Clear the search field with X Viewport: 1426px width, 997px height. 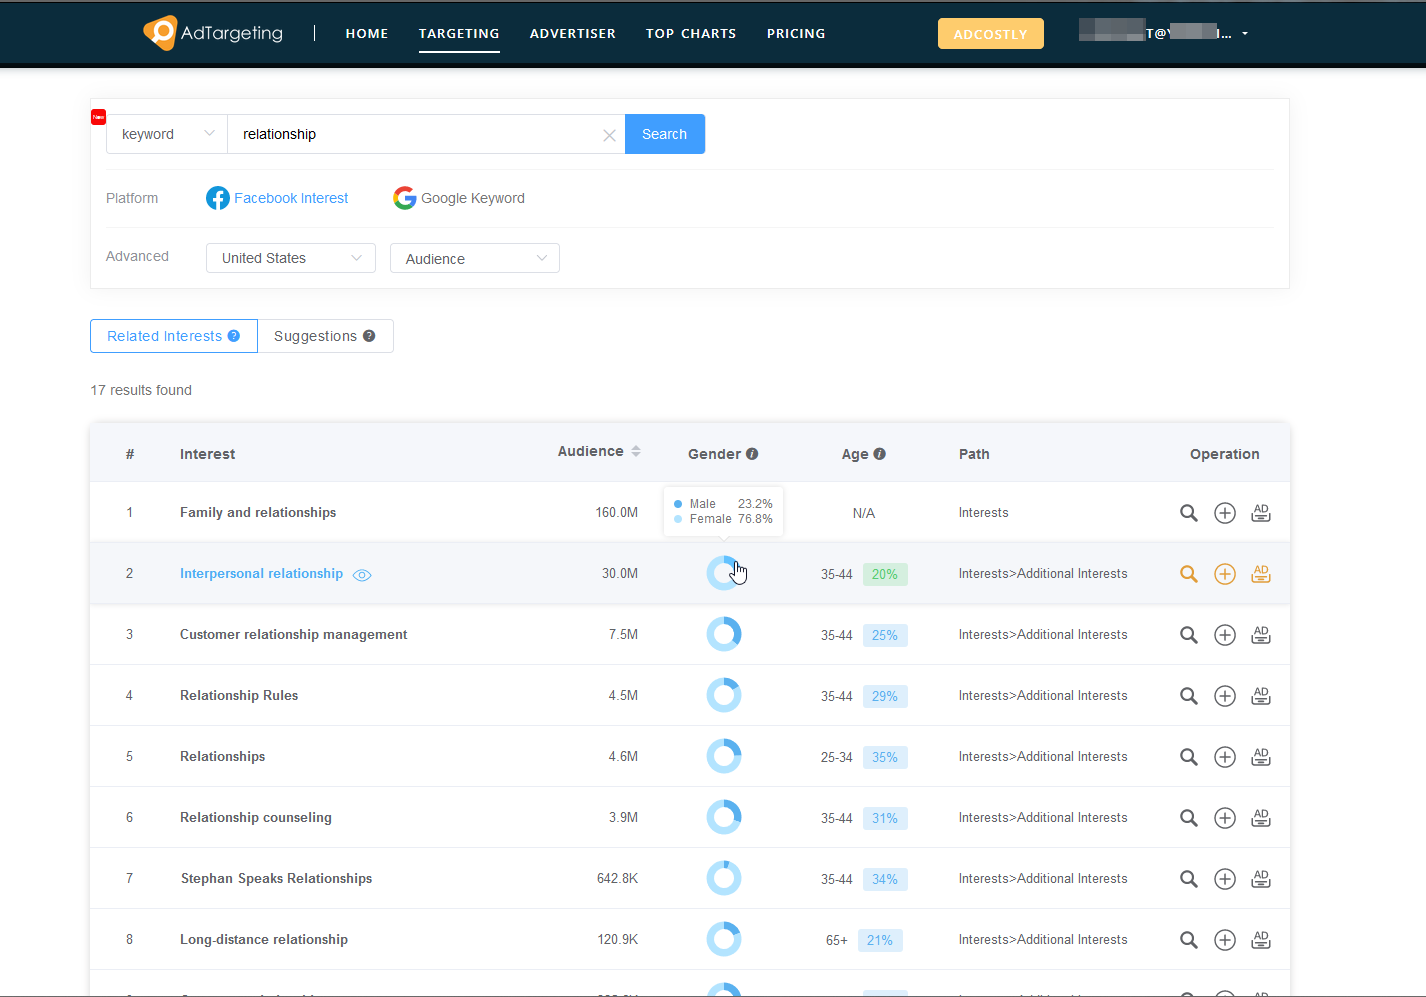[608, 135]
